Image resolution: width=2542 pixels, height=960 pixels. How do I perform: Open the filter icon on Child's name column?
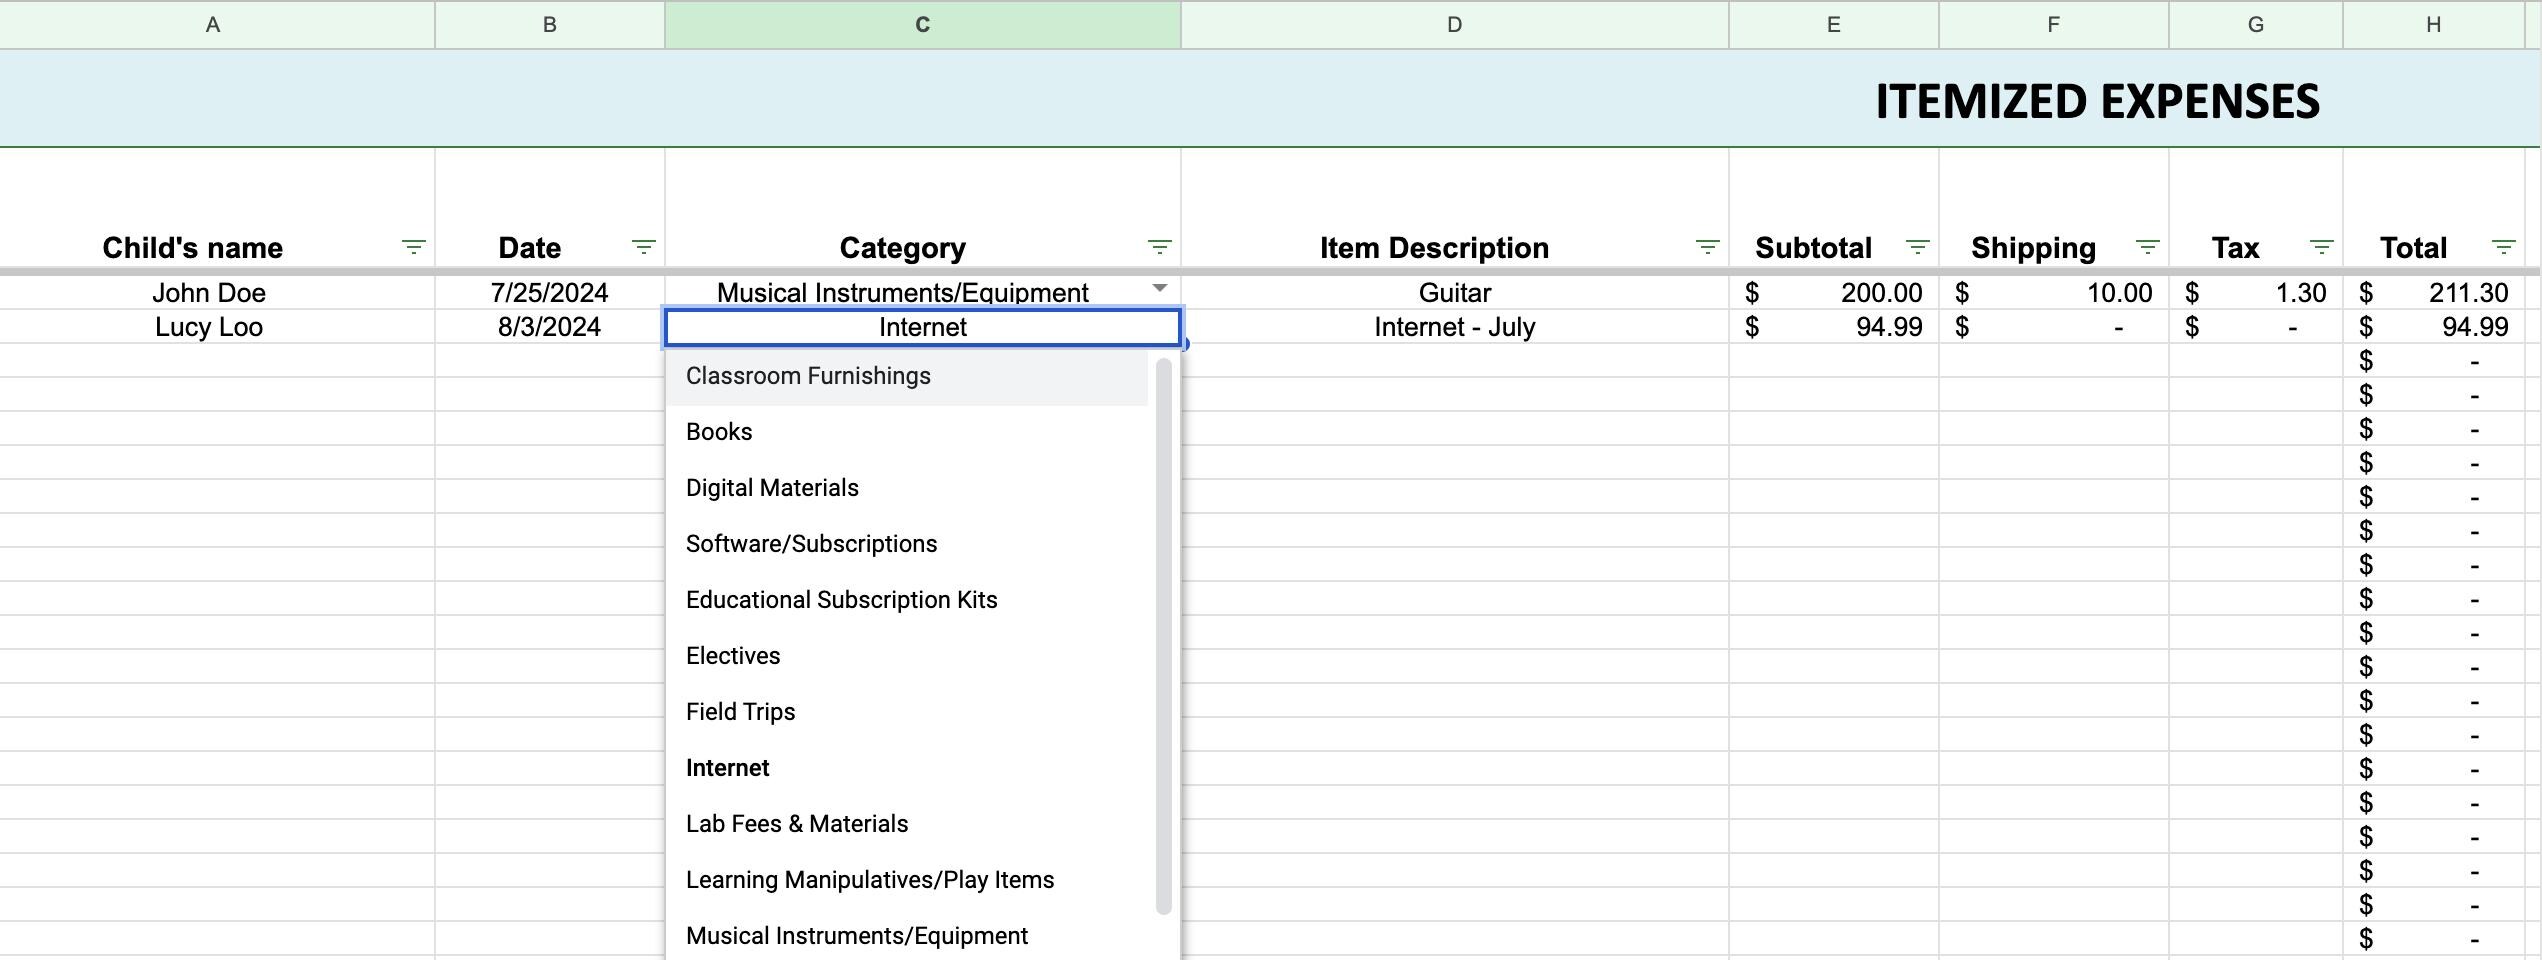tap(413, 247)
